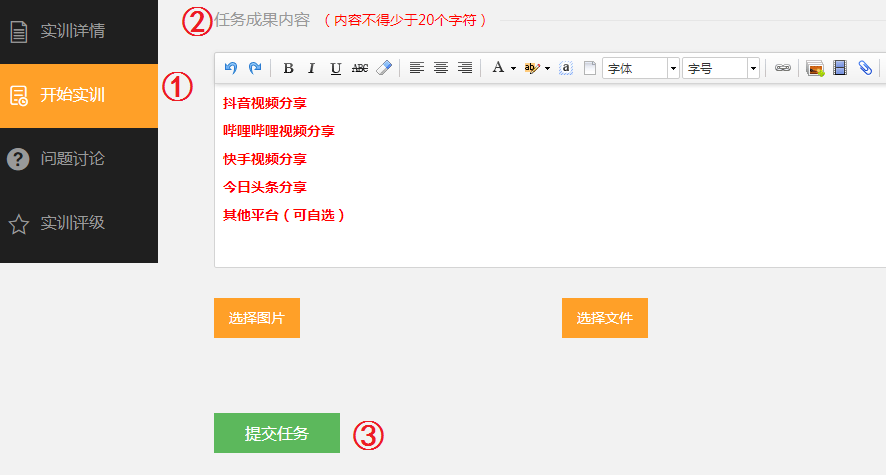Click the redo arrow in editor toolbar
This screenshot has width=886, height=475.
coord(255,68)
